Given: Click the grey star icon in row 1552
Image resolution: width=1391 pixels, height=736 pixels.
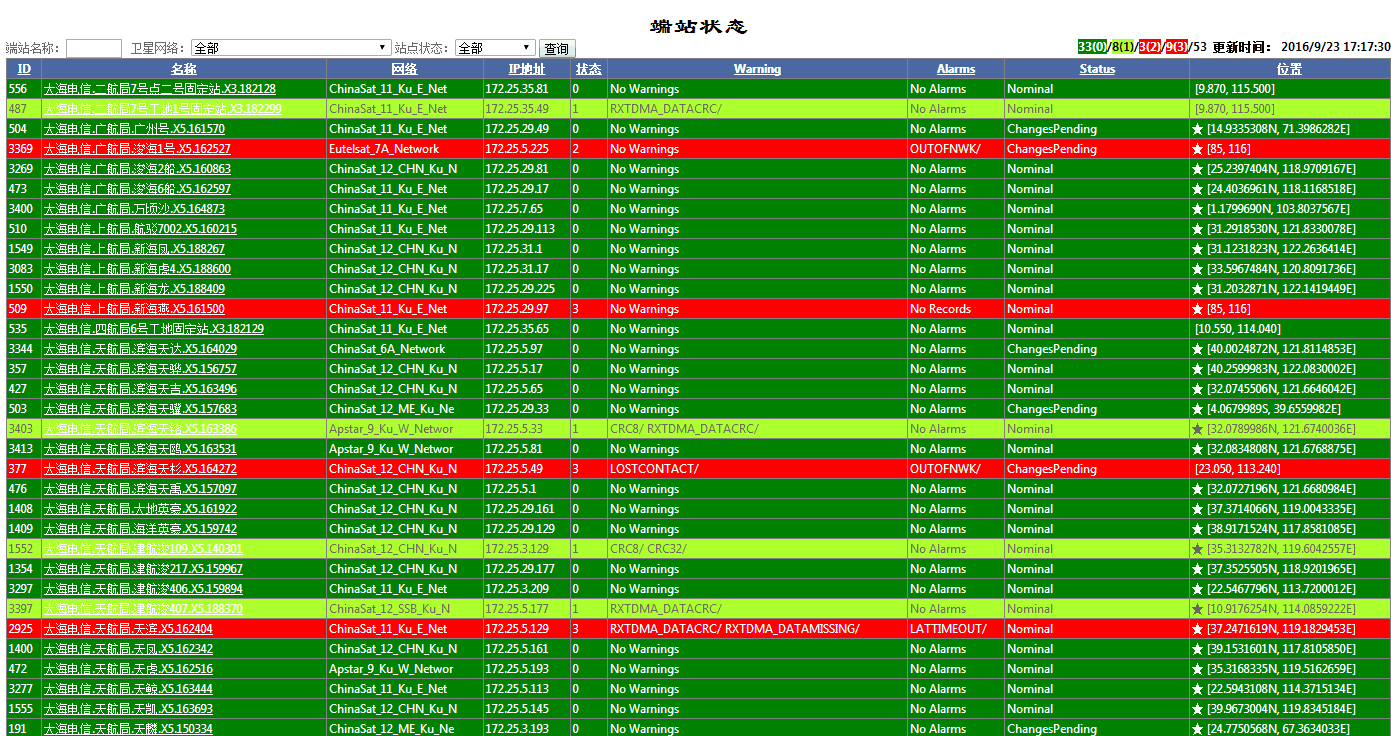Looking at the screenshot, I should [1197, 549].
